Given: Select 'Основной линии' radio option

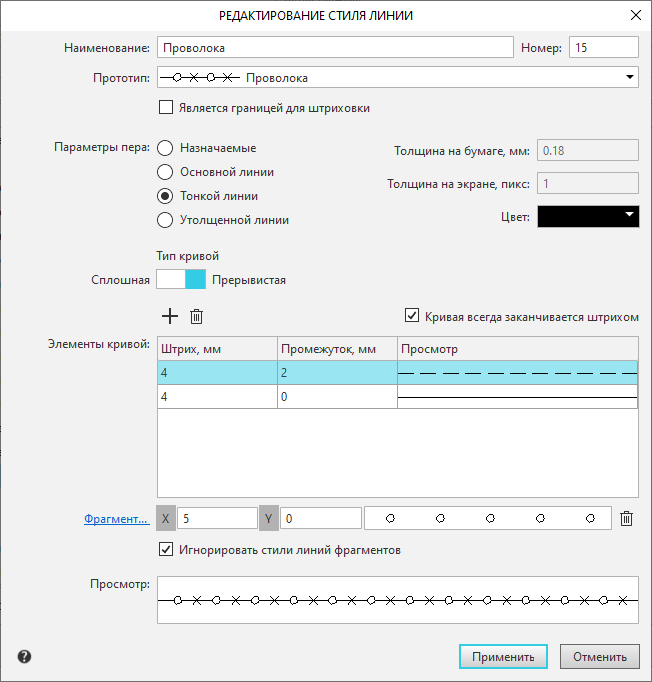Looking at the screenshot, I should (165, 171).
